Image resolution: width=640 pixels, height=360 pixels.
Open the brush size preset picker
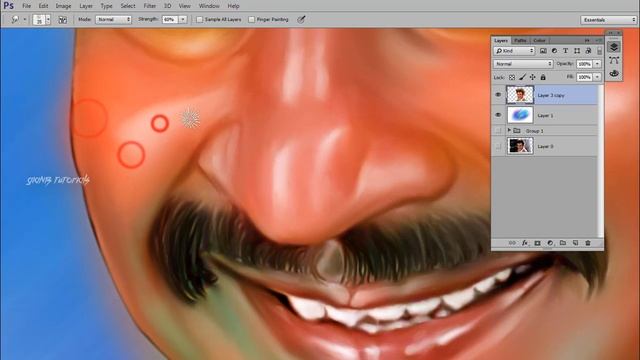point(48,19)
